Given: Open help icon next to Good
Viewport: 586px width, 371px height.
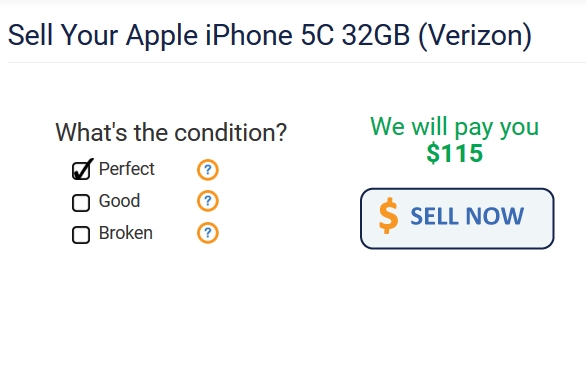Looking at the screenshot, I should pos(208,201).
